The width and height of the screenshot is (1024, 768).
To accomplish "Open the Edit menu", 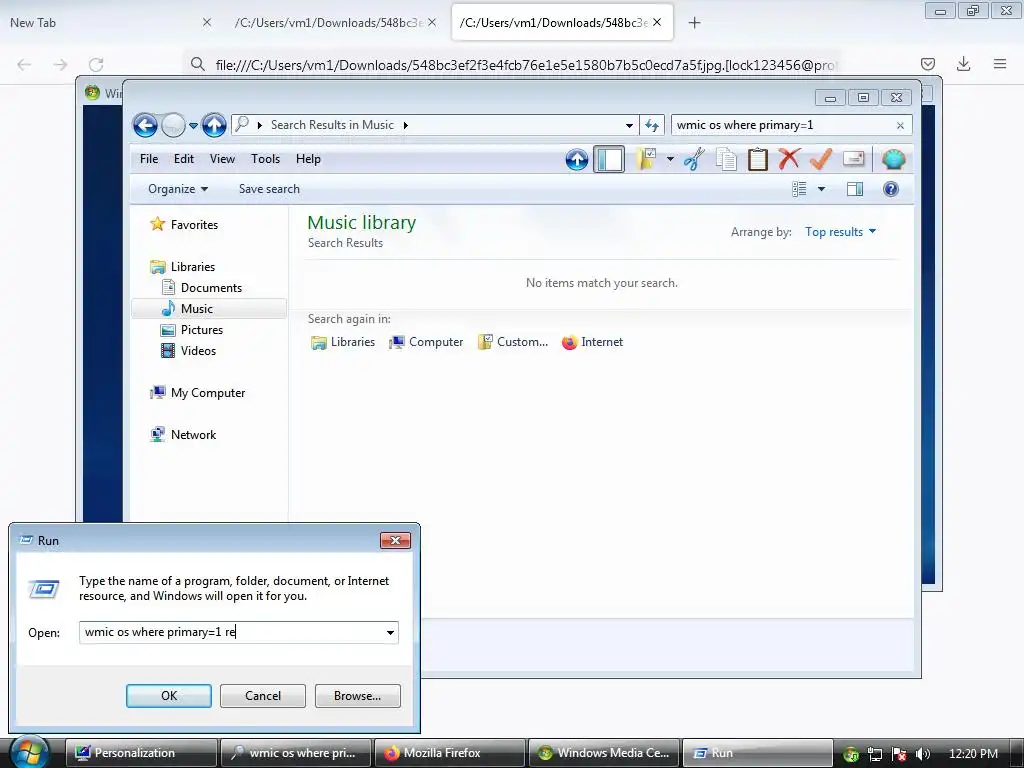I will click(184, 159).
